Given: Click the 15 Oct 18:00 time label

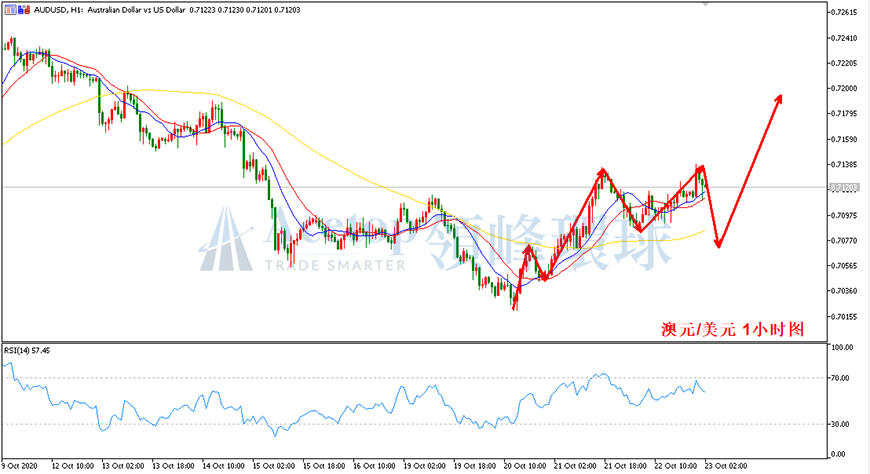Looking at the screenshot, I should tap(325, 466).
